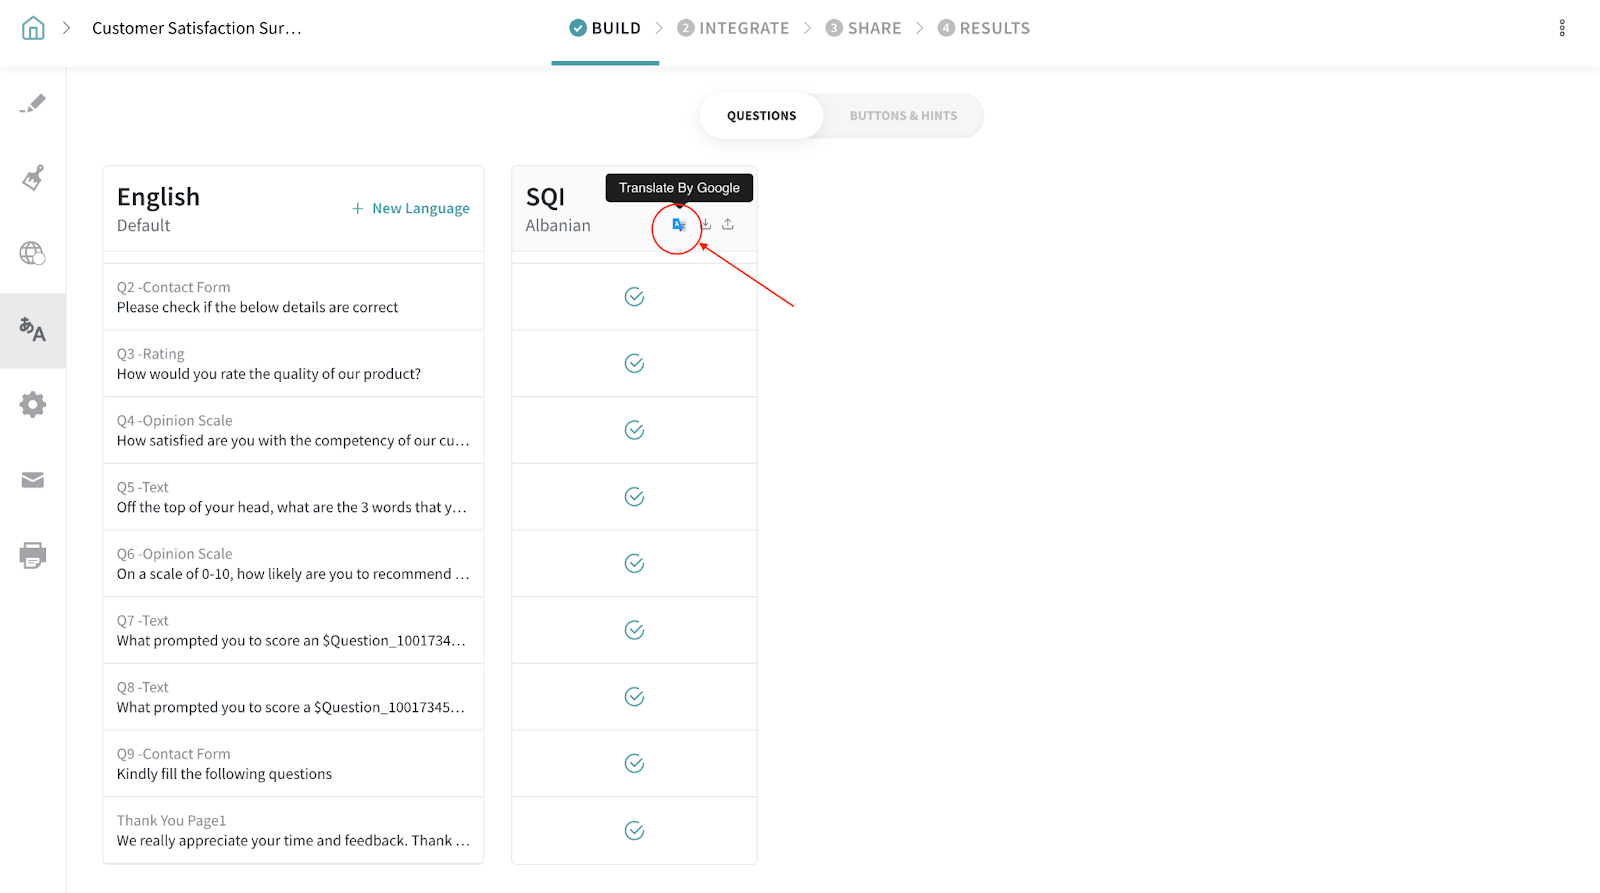The height and width of the screenshot is (893, 1600).
Task: Select the Questions tab
Action: point(761,116)
